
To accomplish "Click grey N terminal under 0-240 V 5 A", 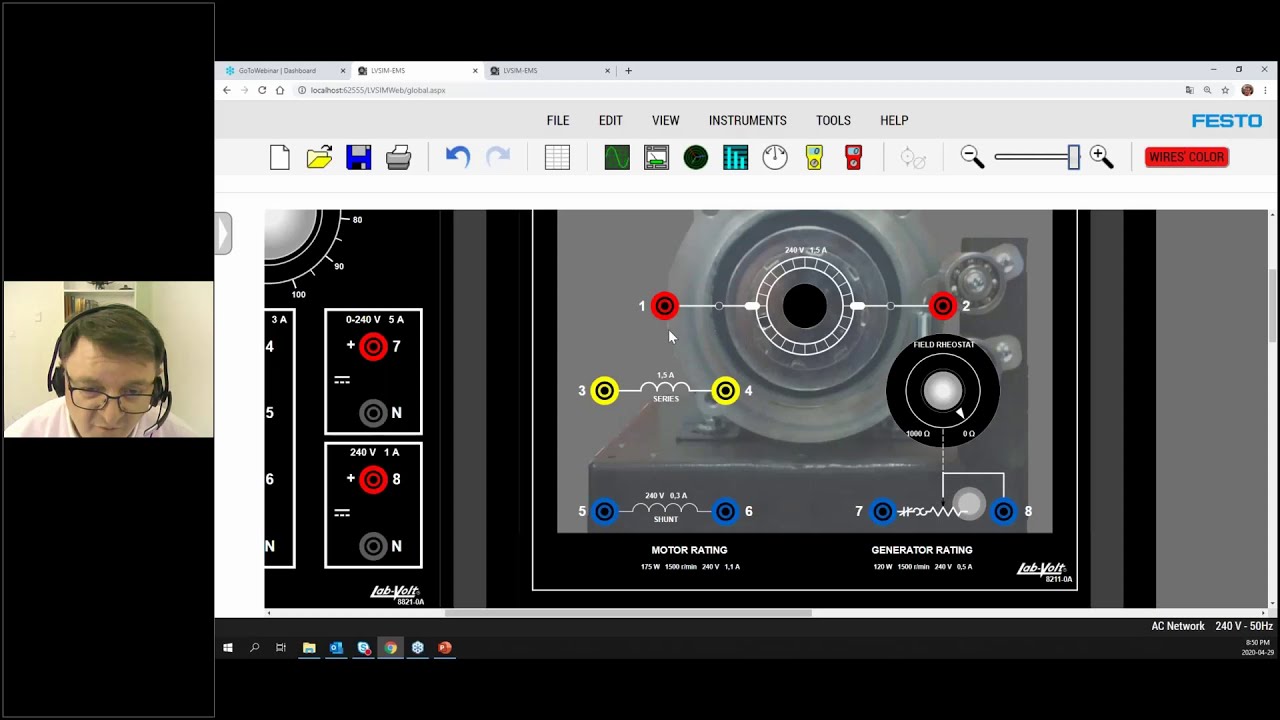I will coord(373,412).
